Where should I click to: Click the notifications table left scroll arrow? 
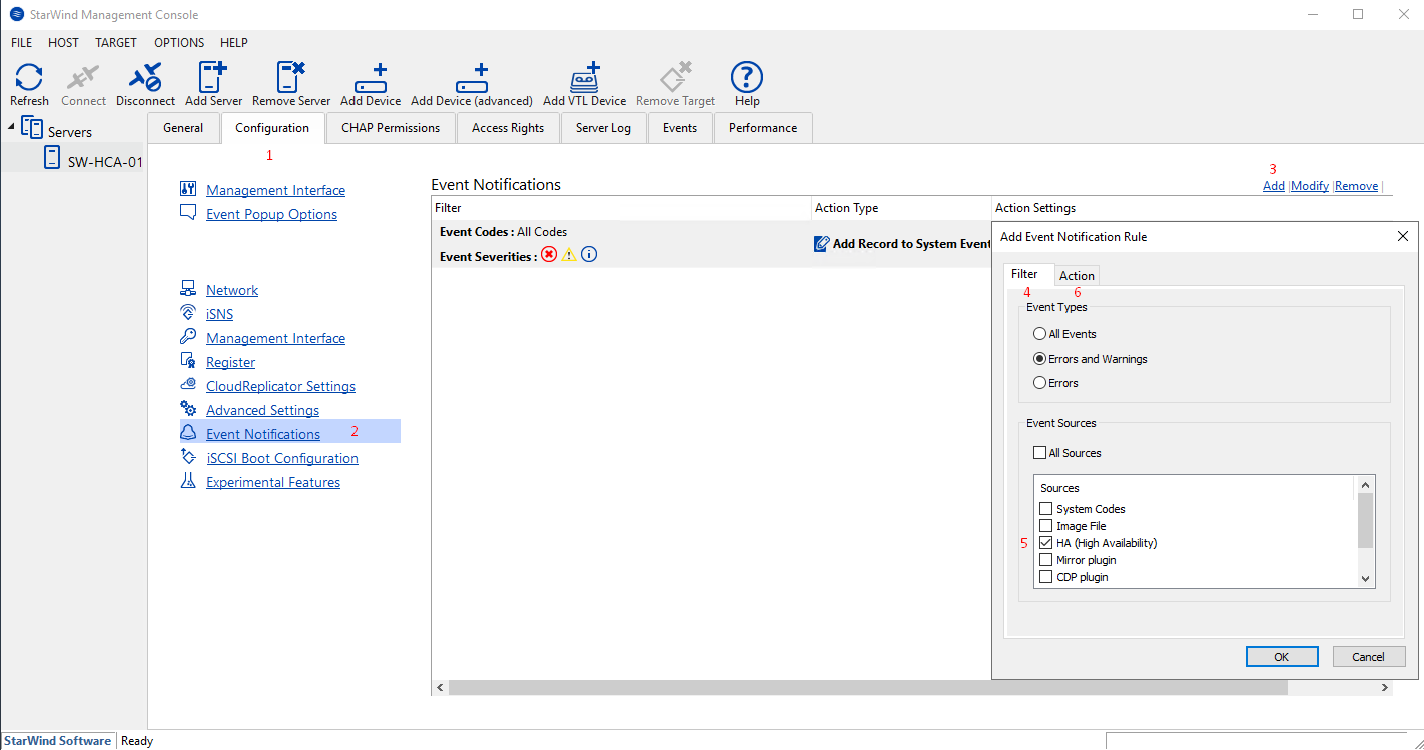point(440,688)
